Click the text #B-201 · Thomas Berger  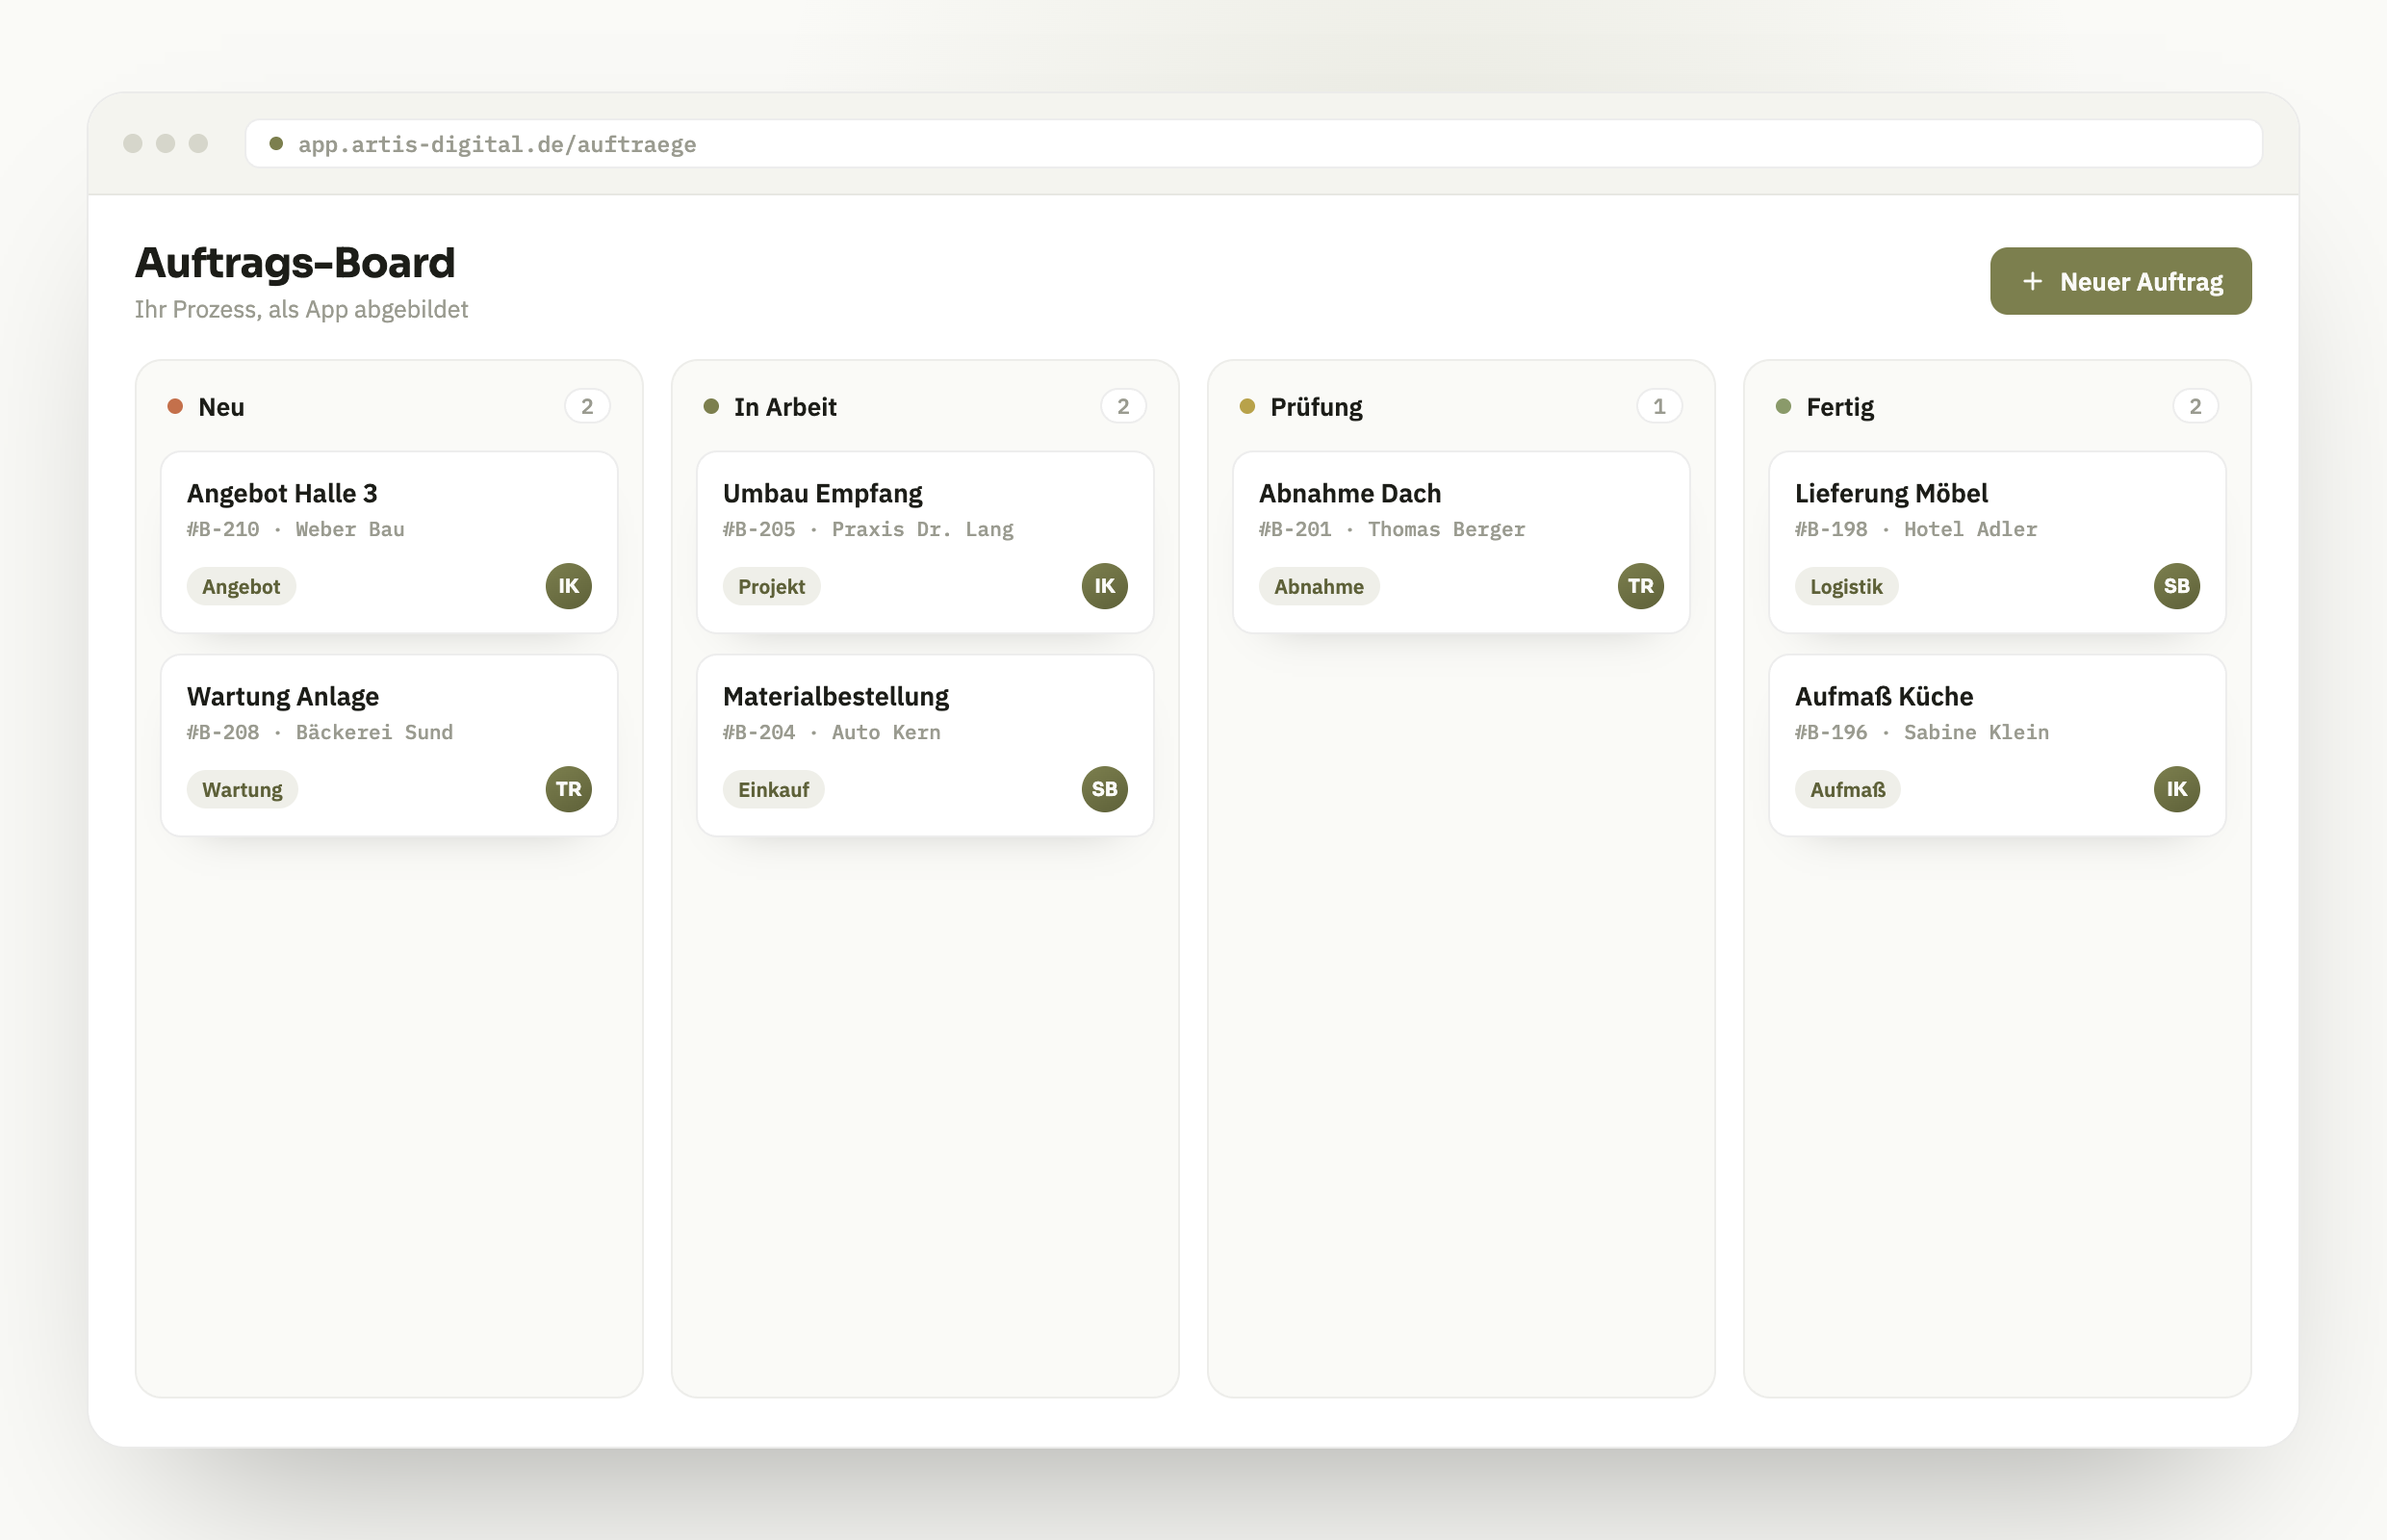(1392, 529)
